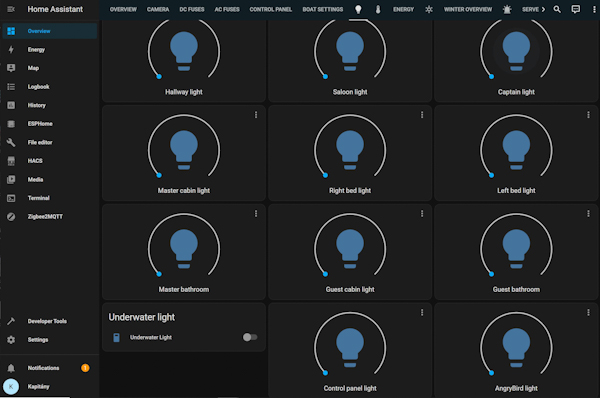The image size is (600, 398).
Task: Open the top bar overflow menu
Action: tap(594, 9)
